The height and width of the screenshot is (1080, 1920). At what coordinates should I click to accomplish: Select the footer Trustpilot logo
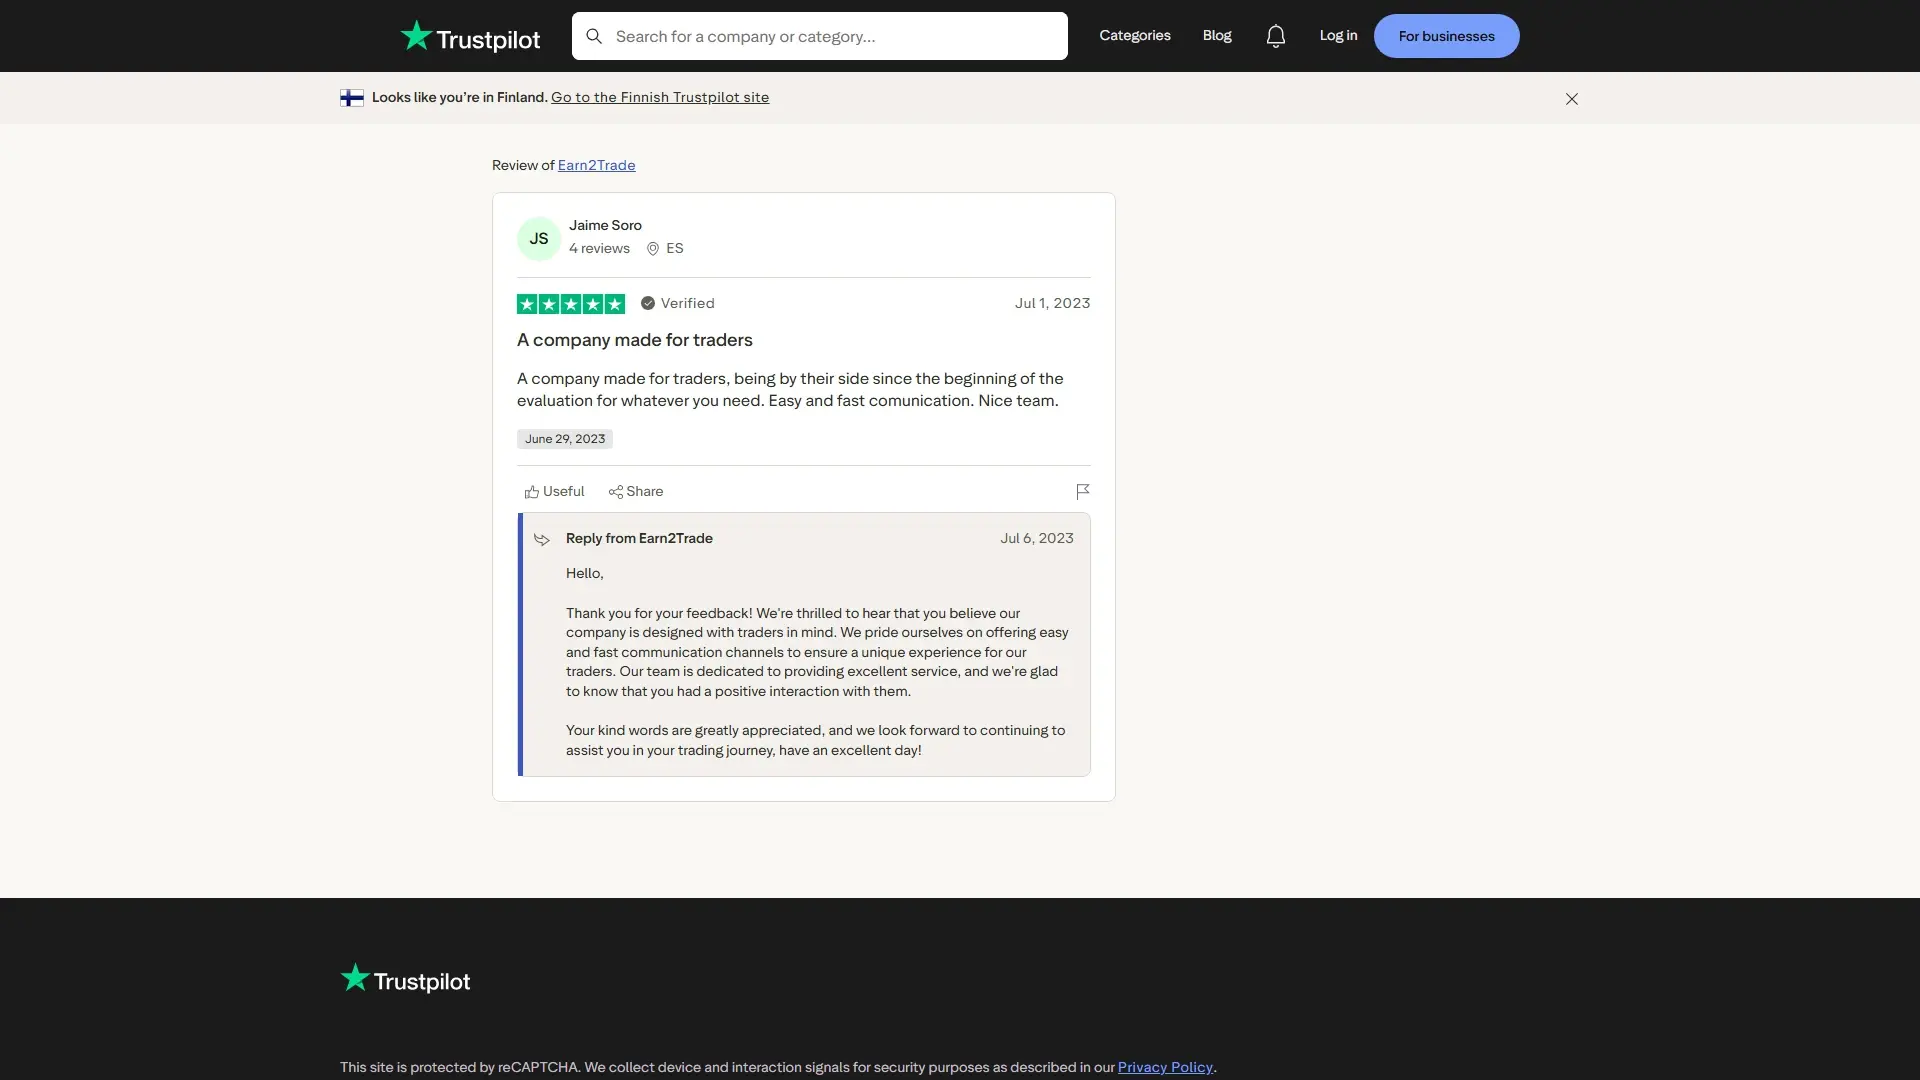(x=404, y=978)
